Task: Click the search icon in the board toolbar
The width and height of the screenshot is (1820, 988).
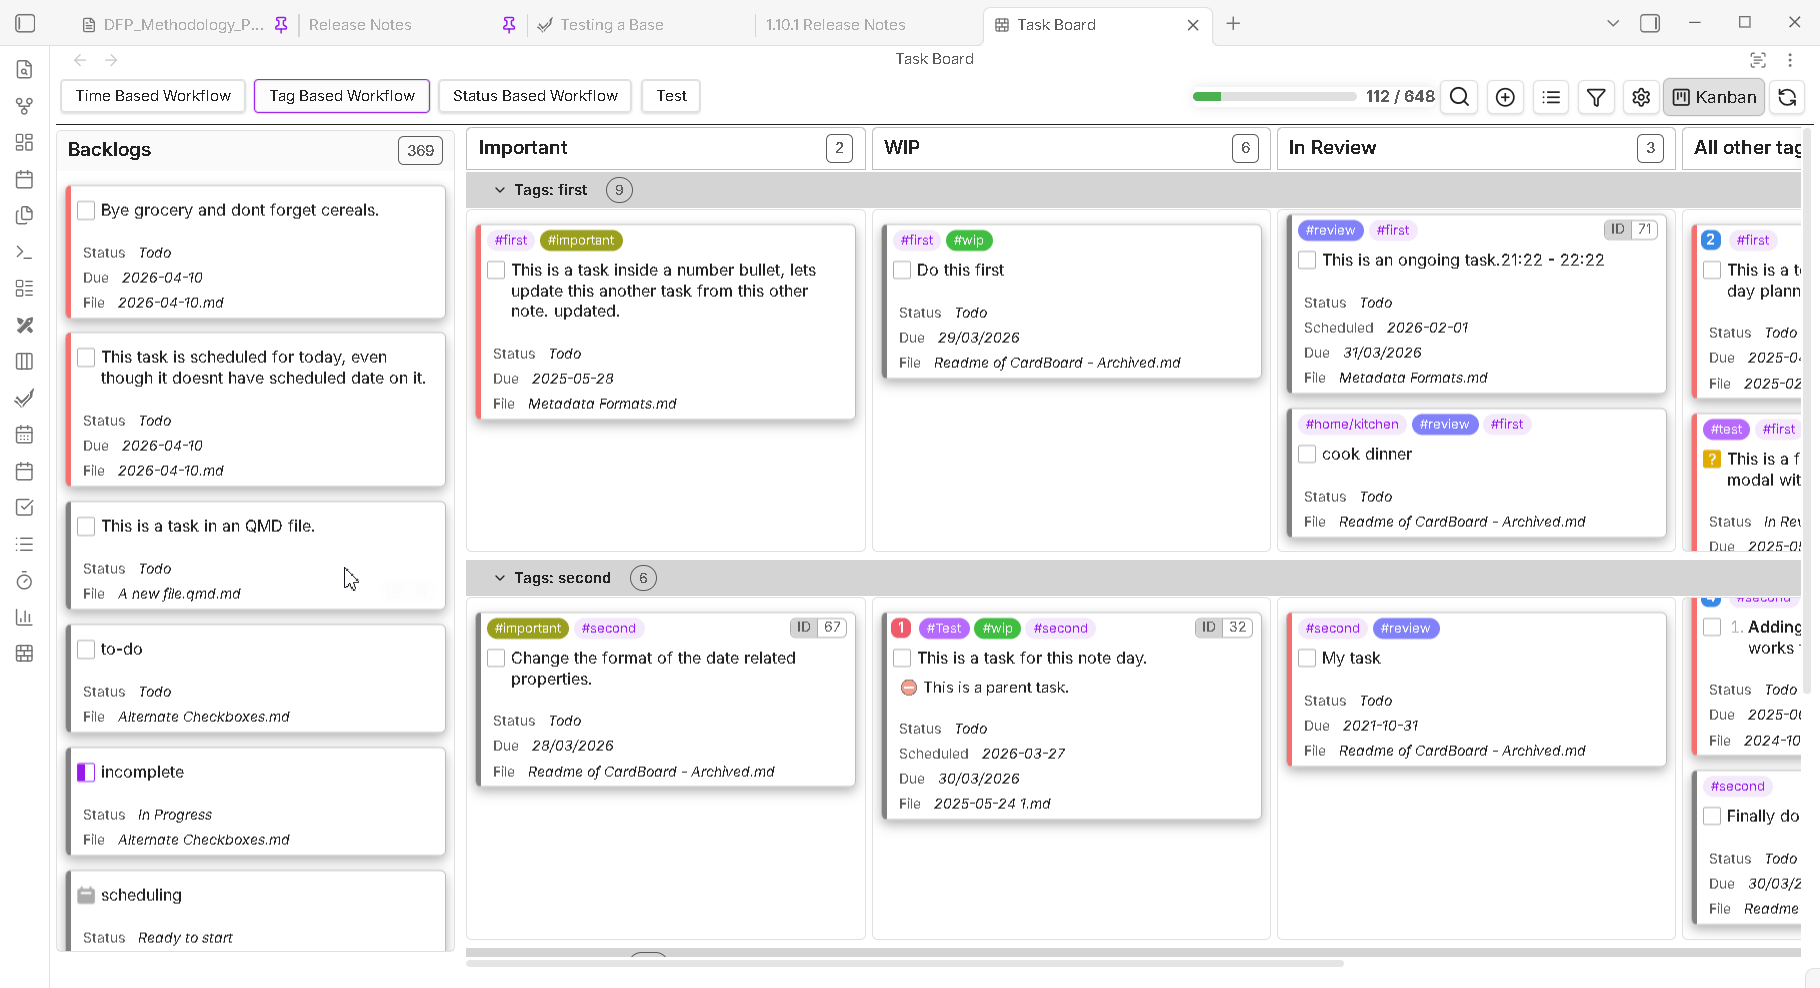Action: pos(1459,97)
